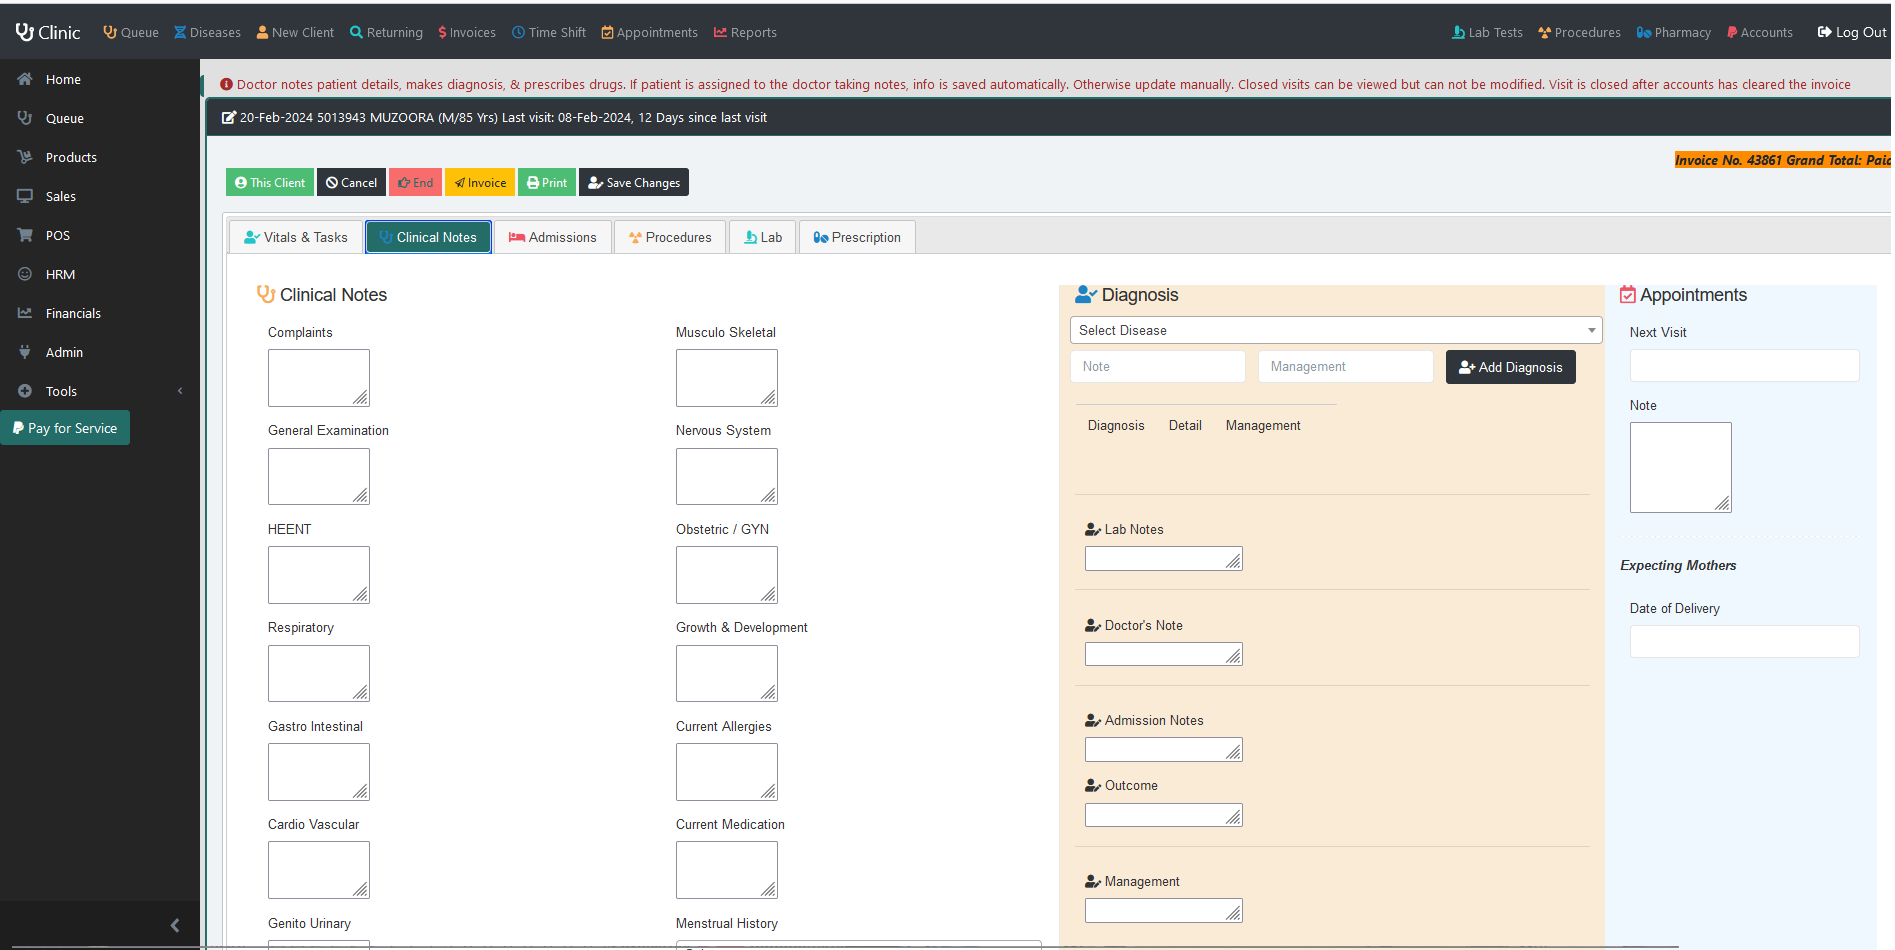Screen dimensions: 1895x950
Task: Click the Current Allergies text area
Action: pyautogui.click(x=727, y=772)
